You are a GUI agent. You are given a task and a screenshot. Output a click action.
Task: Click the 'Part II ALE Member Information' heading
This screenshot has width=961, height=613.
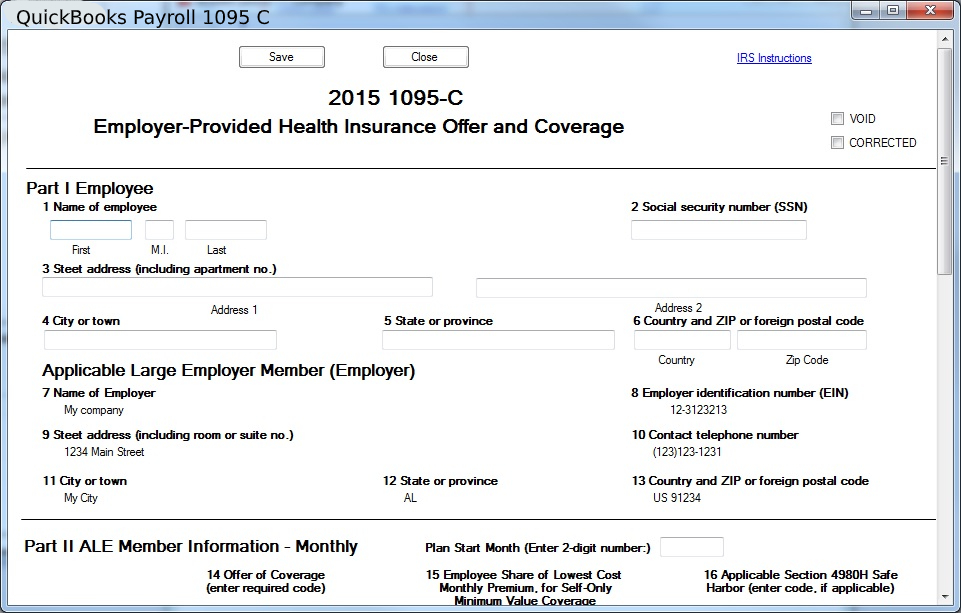click(x=191, y=546)
